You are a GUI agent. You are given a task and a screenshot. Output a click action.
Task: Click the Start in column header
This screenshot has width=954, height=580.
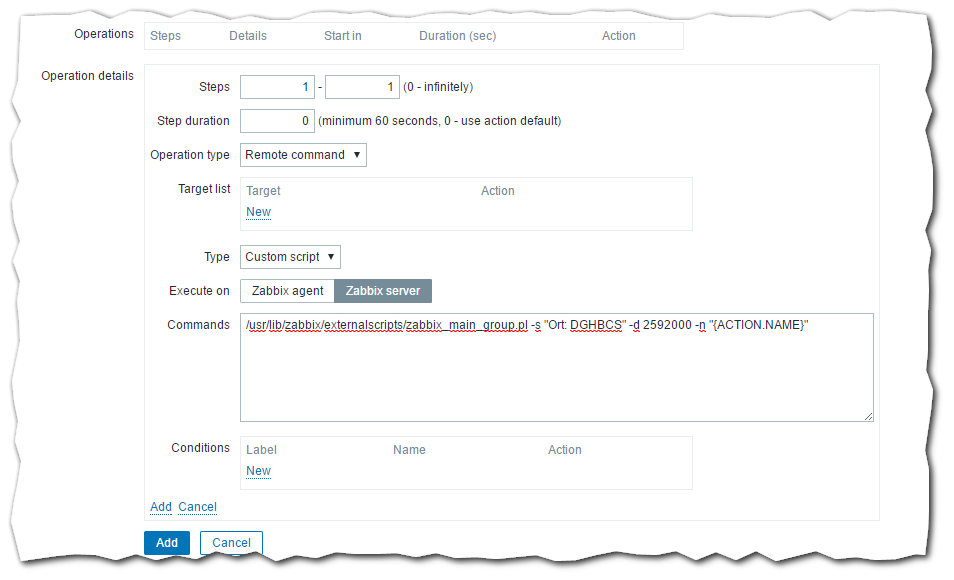[342, 36]
